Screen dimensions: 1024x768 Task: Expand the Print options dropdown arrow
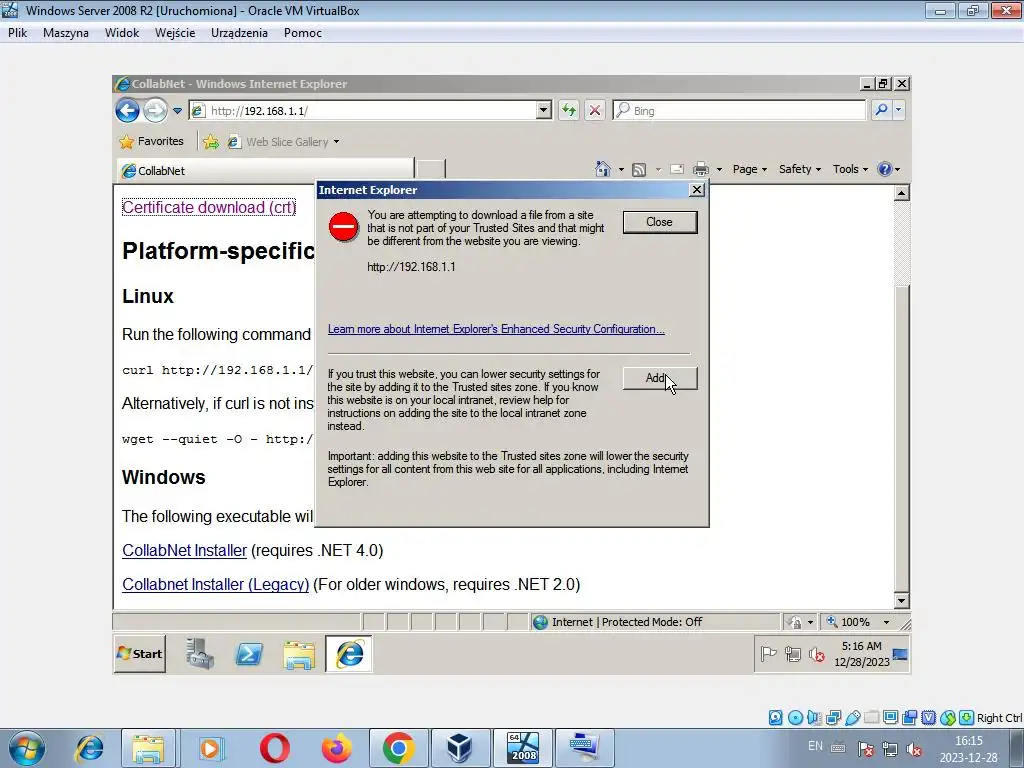tap(719, 170)
